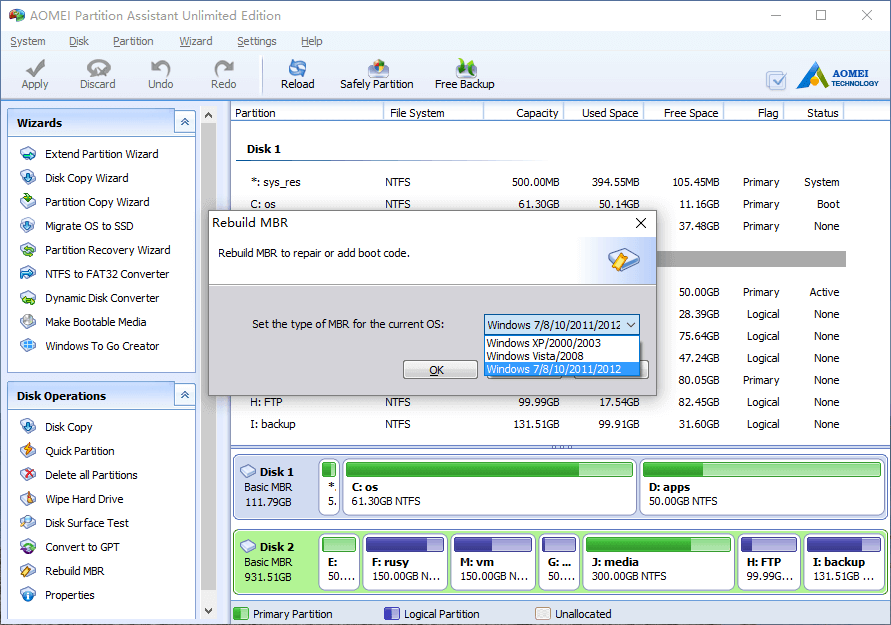
Task: Select Make Bootable Media
Action: 95,322
